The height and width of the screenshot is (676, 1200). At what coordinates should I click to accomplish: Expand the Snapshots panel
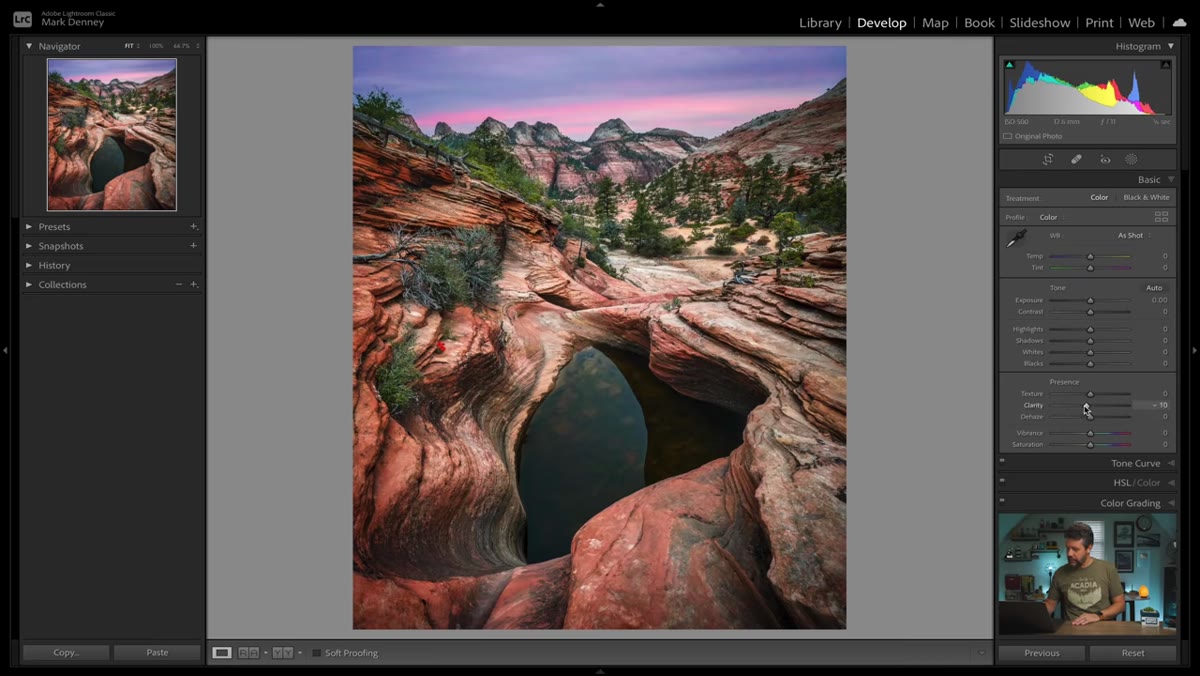coord(29,246)
